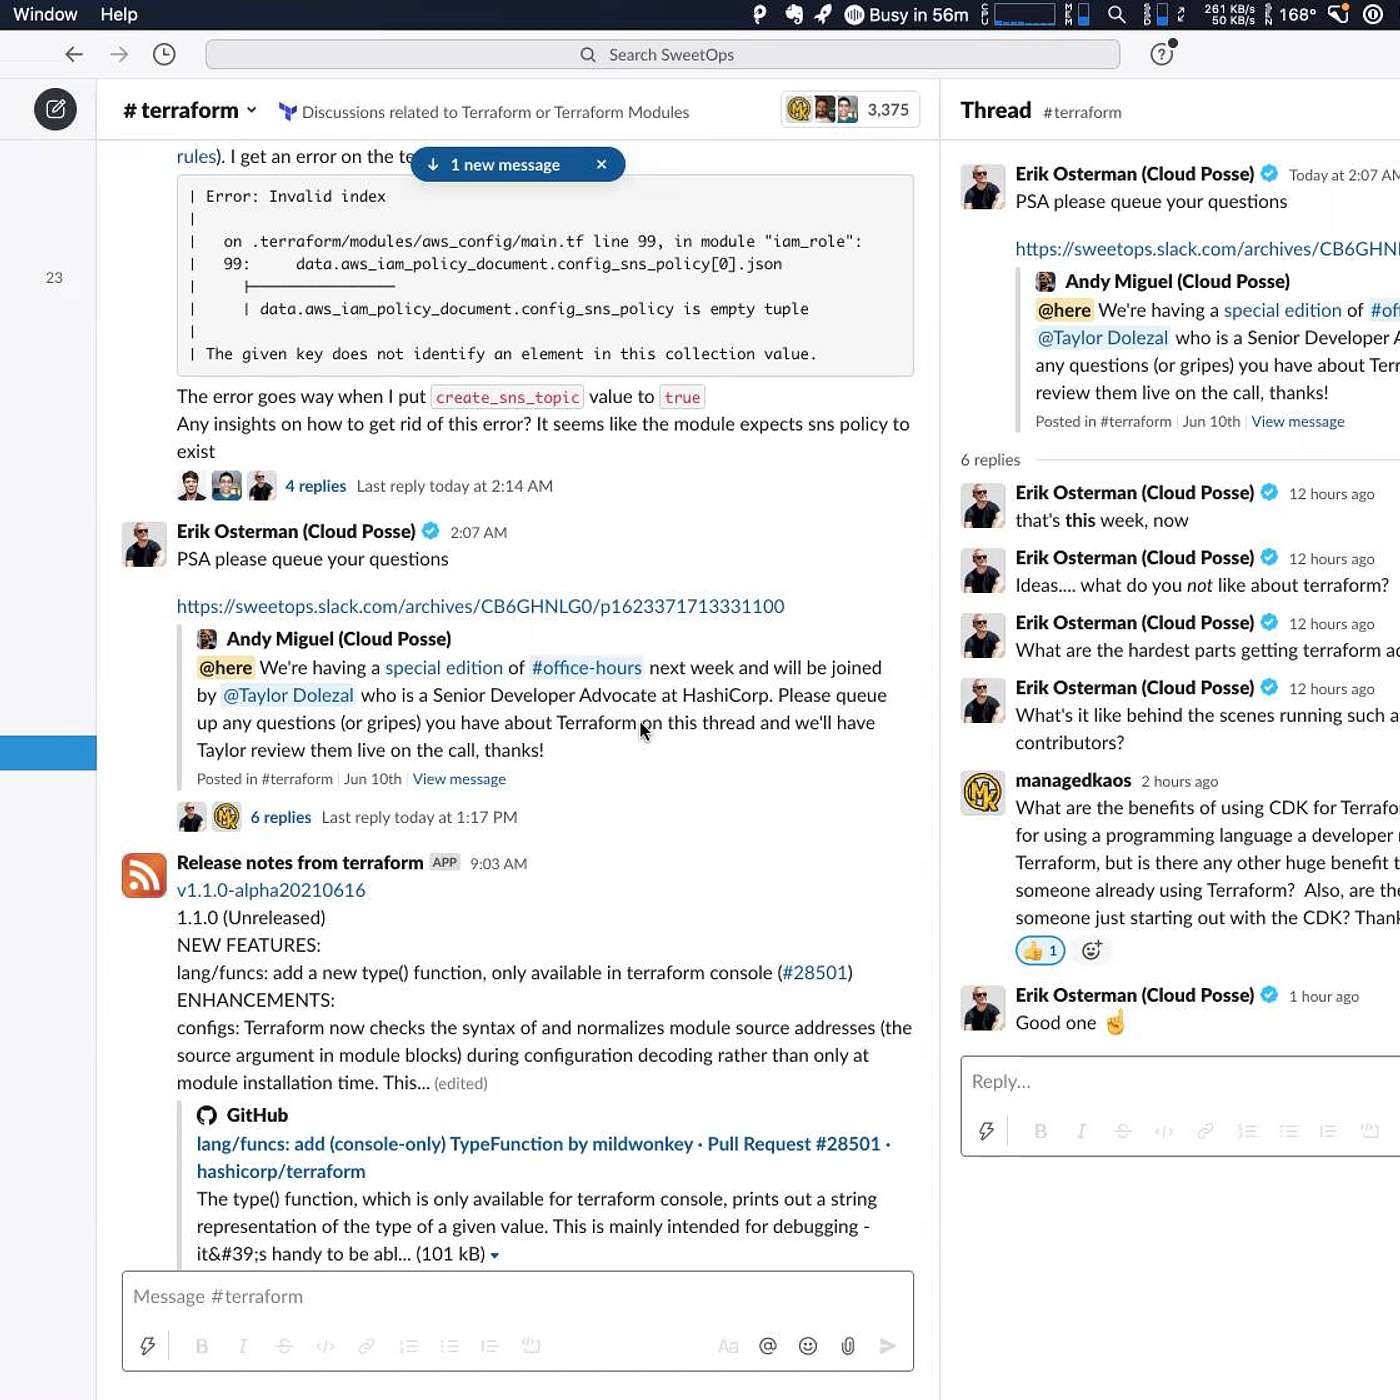
Task: Click the Busy in 56m status item
Action: tap(907, 14)
